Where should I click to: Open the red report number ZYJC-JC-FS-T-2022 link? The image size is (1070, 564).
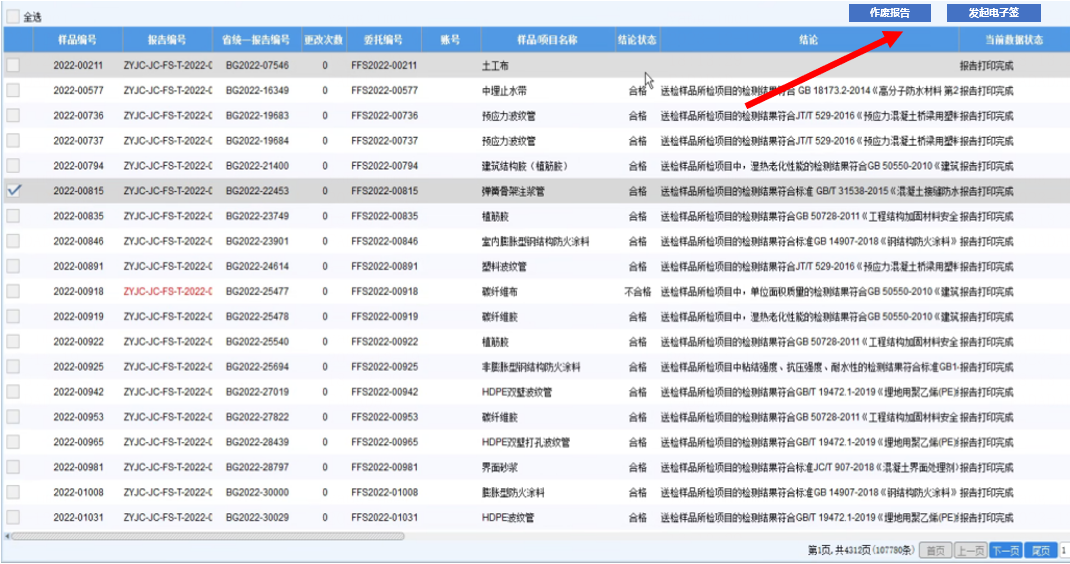[167, 291]
